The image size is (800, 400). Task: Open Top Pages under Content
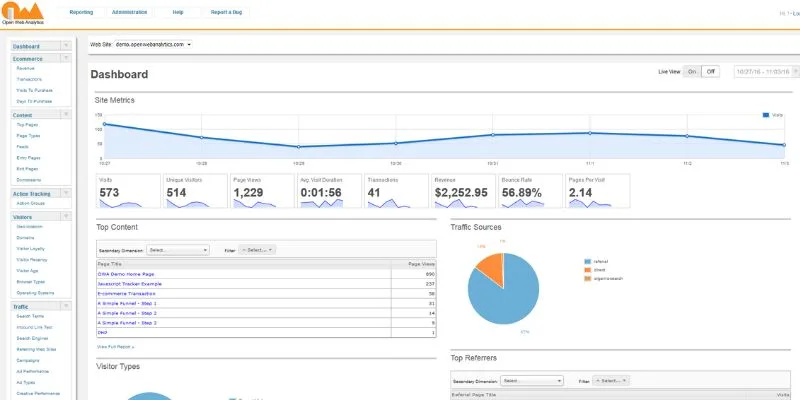(27, 124)
